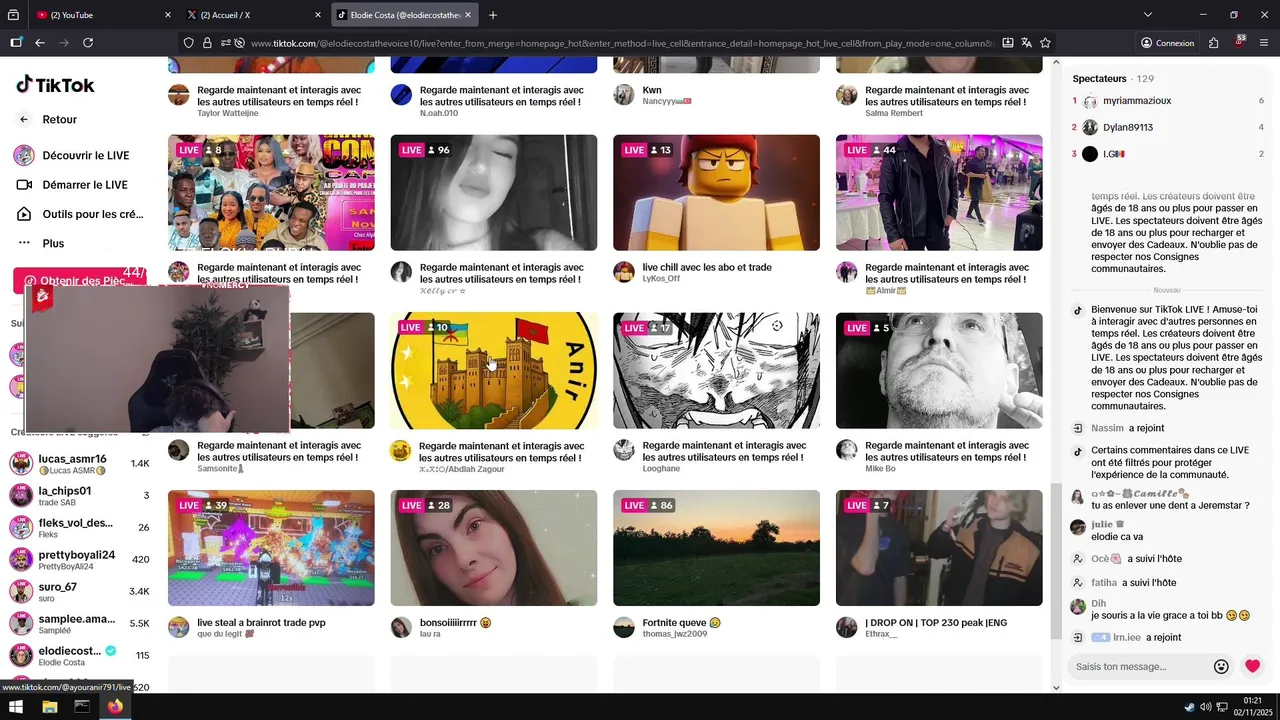Send a heart like
This screenshot has height=720, width=1280.
[1252, 666]
